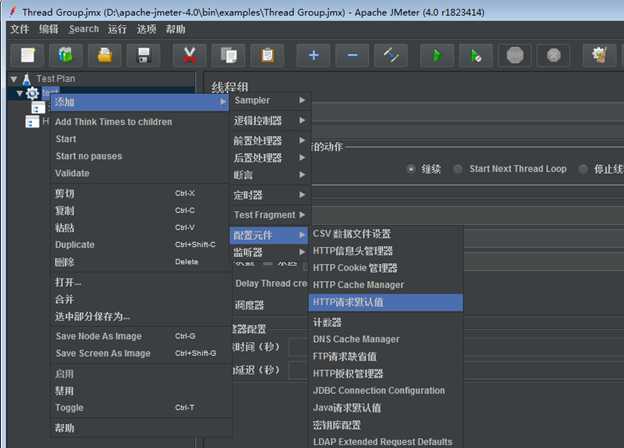Choose DNS Cache Manager menu item
Viewport: 624px width, 448px height.
386,339
